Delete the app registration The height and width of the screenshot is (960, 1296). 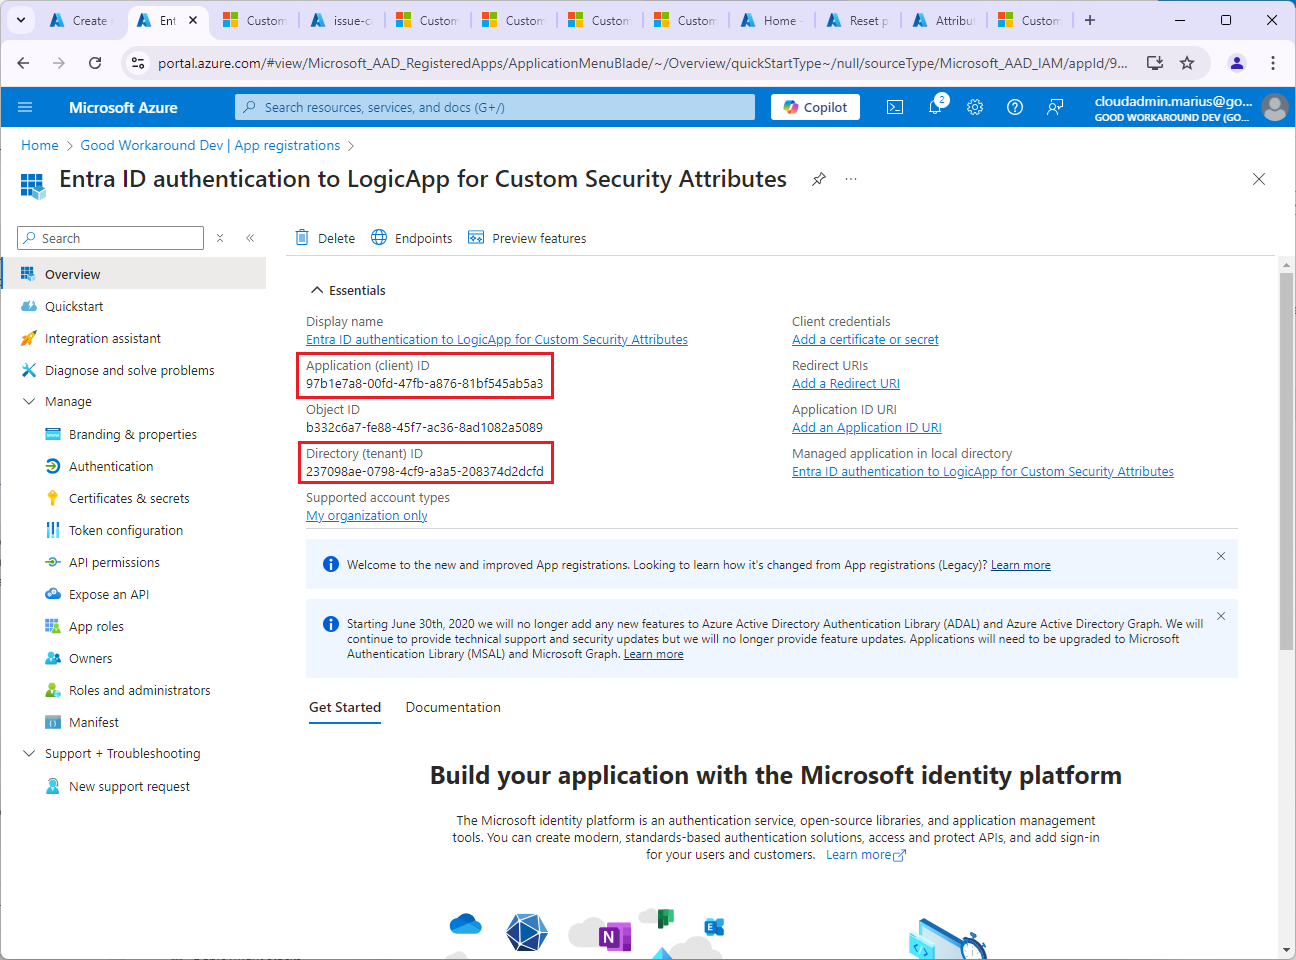(x=325, y=238)
